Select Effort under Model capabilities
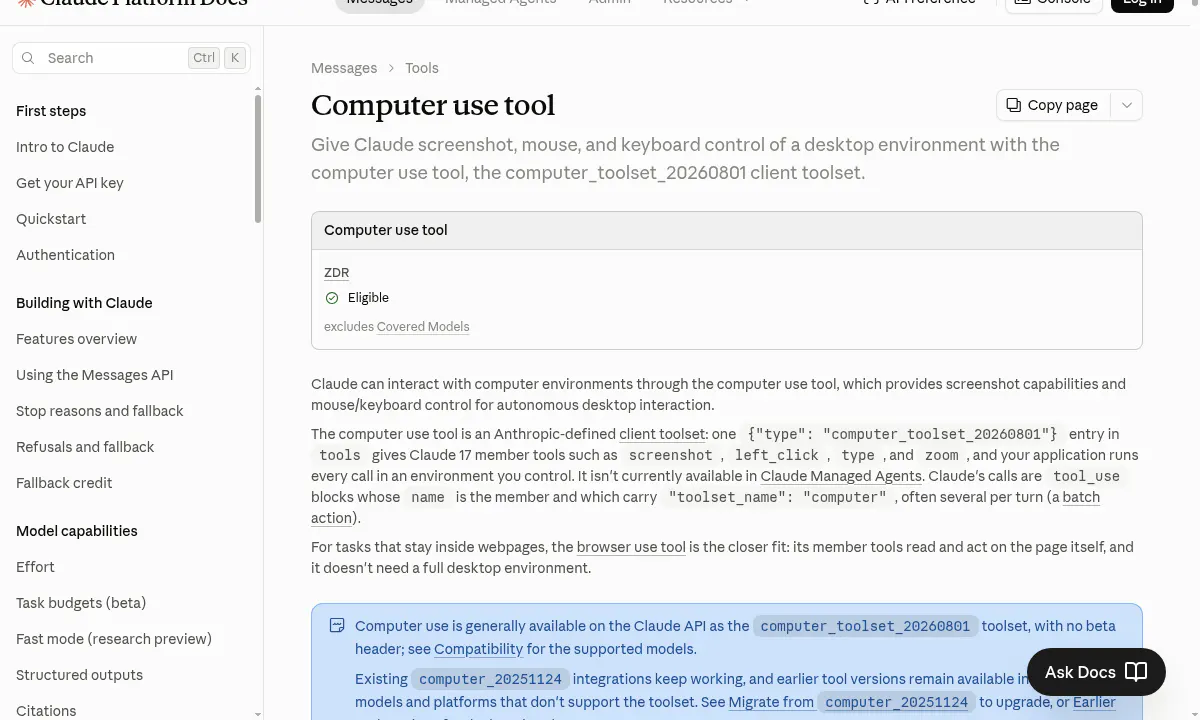This screenshot has width=1200, height=720. tap(35, 567)
